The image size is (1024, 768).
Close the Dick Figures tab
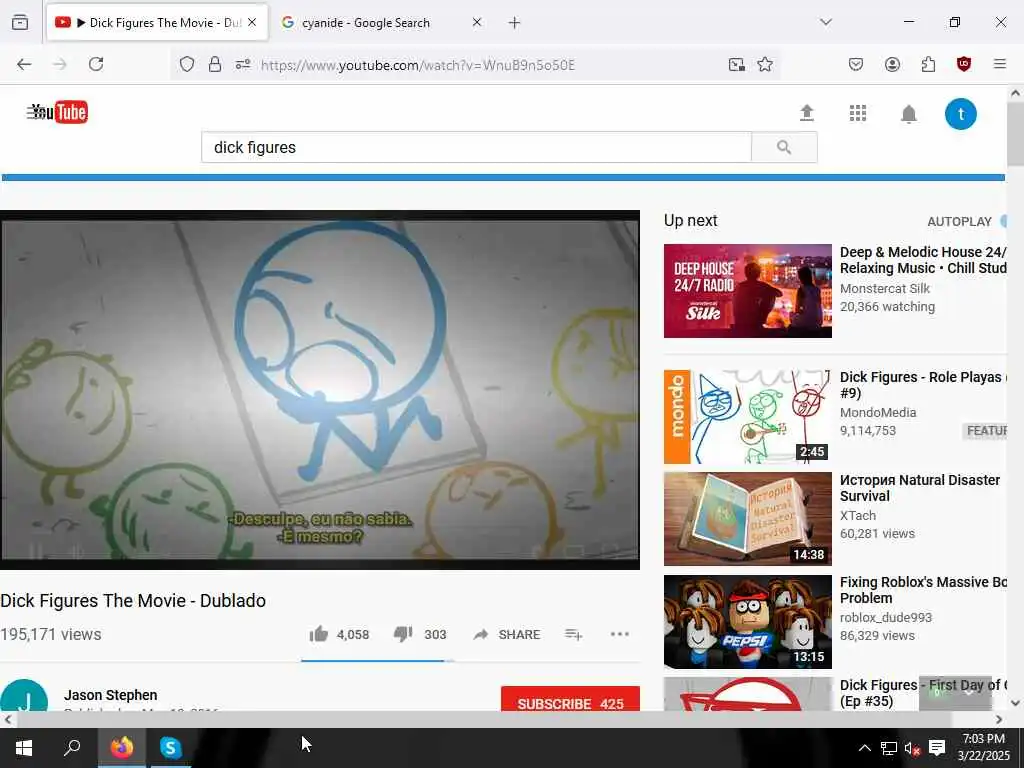[252, 22]
